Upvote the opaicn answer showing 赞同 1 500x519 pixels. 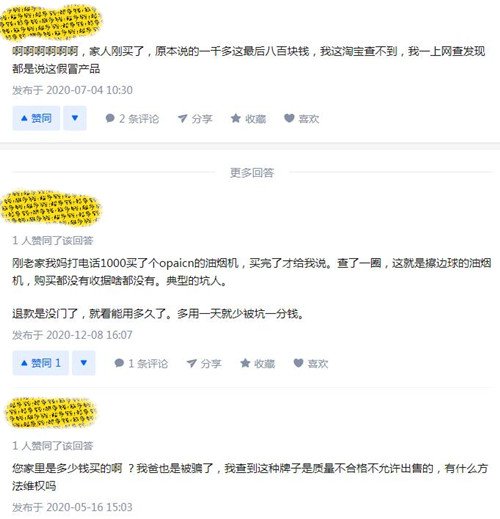[x=41, y=363]
